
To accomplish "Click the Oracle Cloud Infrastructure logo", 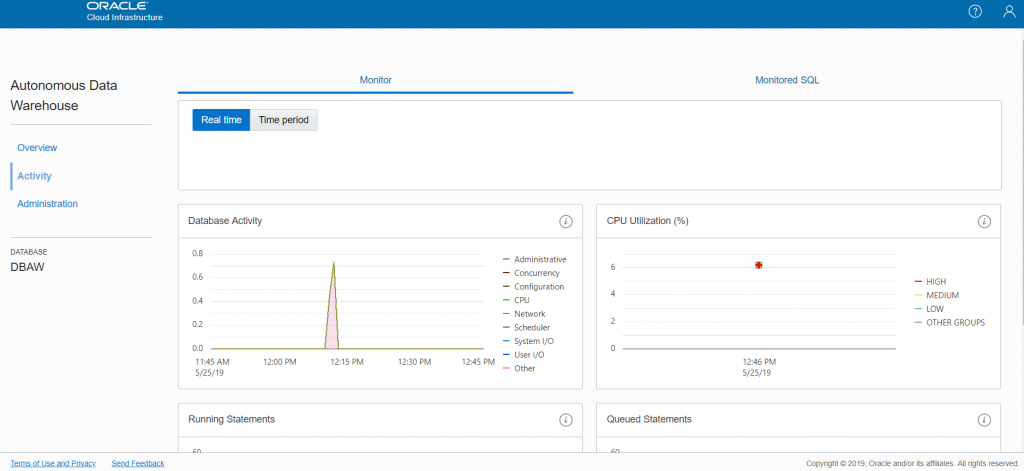I will 124,11.
